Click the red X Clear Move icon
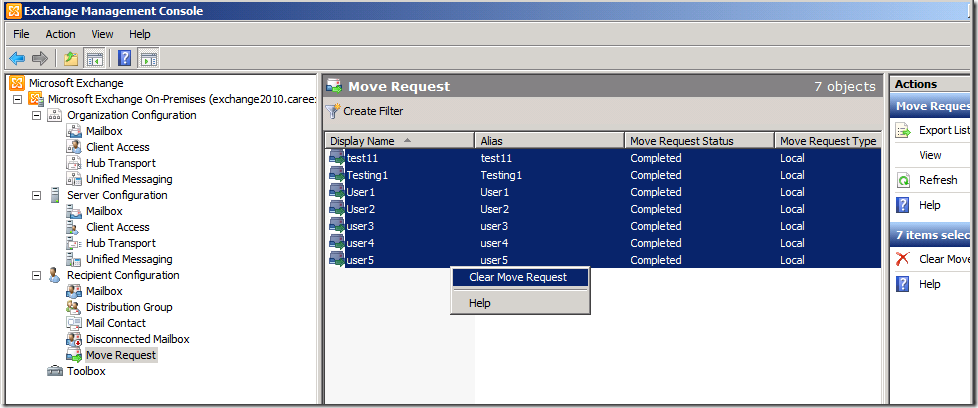The height and width of the screenshot is (408, 978). tap(903, 259)
